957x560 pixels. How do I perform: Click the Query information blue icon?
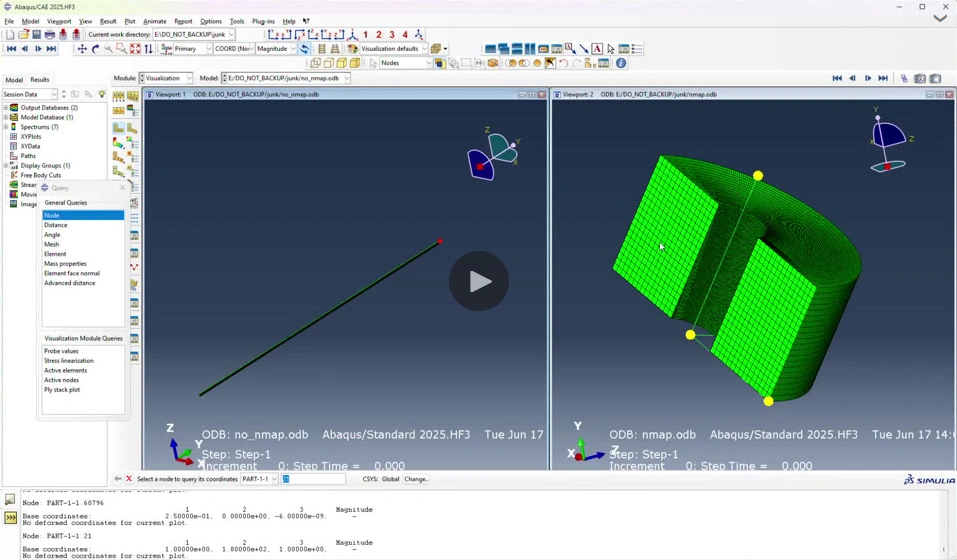point(621,63)
